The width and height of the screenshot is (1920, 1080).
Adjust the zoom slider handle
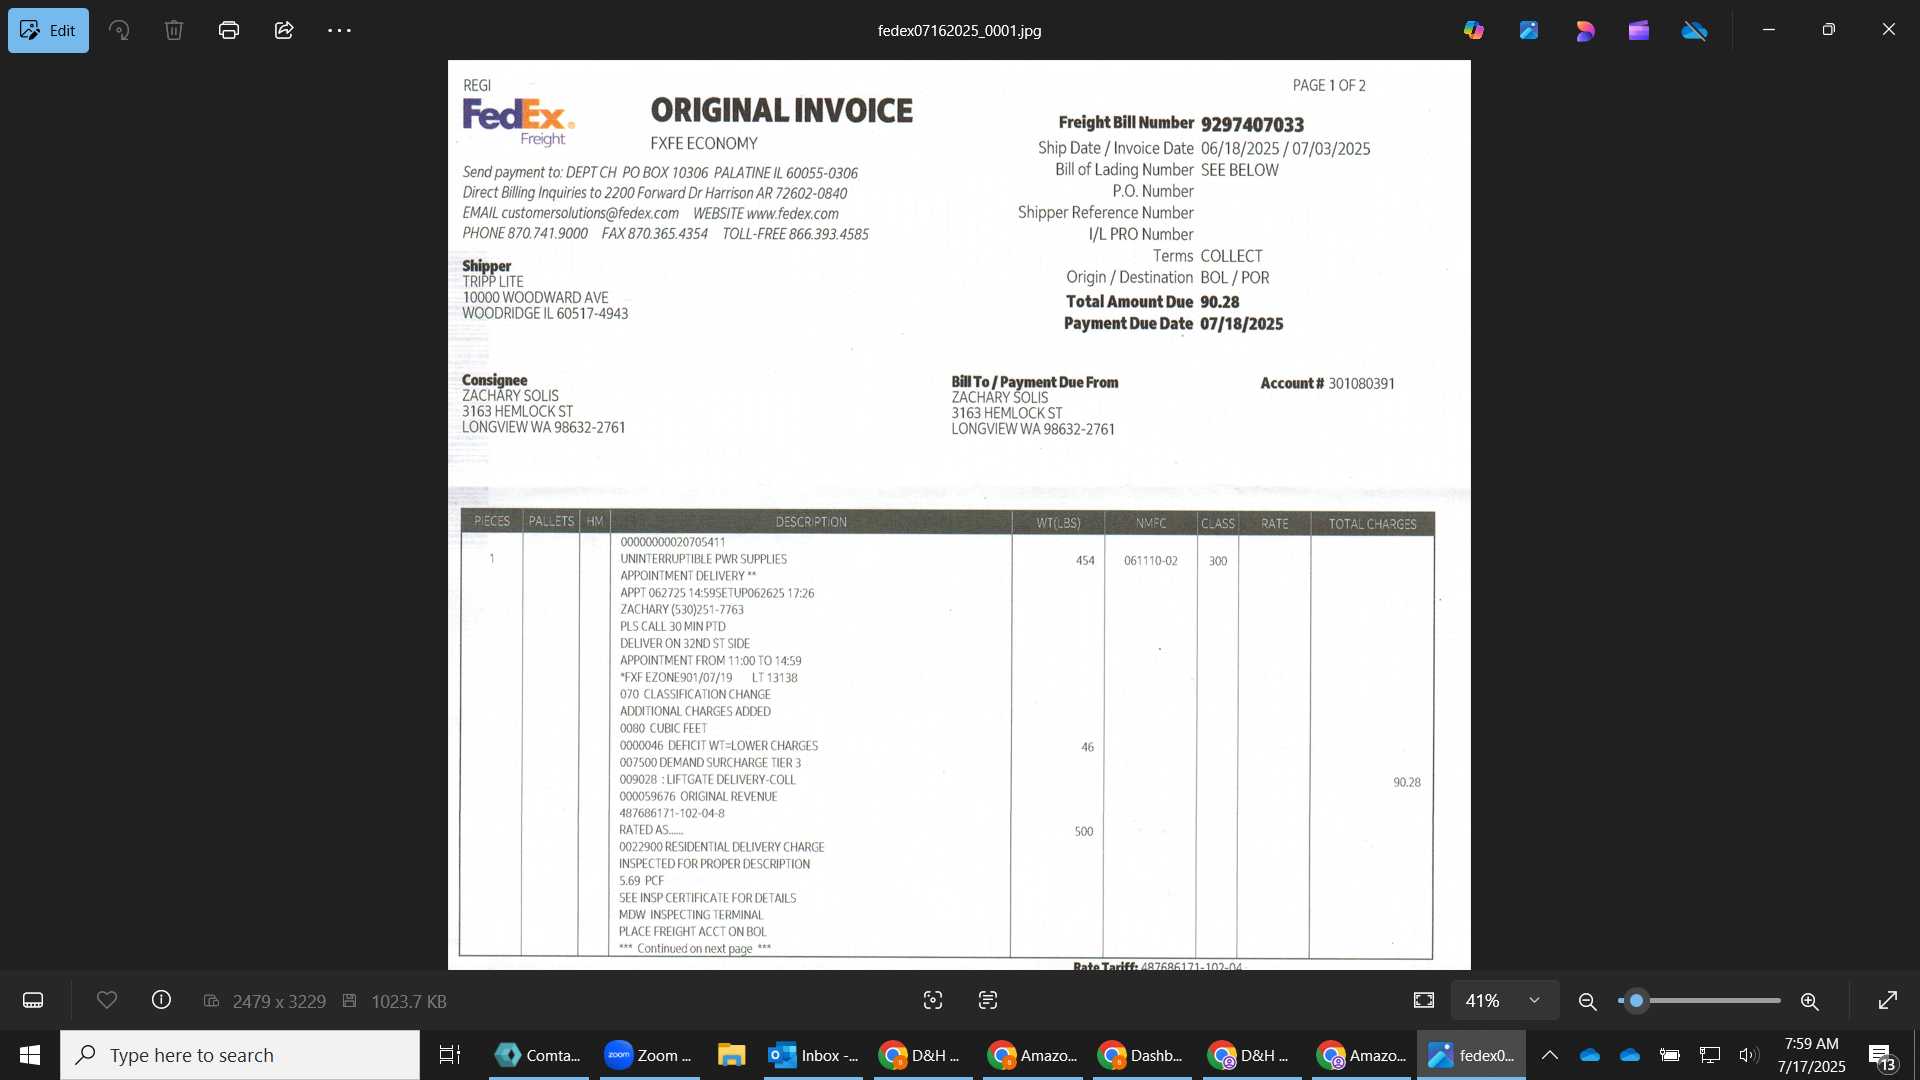coord(1637,1001)
